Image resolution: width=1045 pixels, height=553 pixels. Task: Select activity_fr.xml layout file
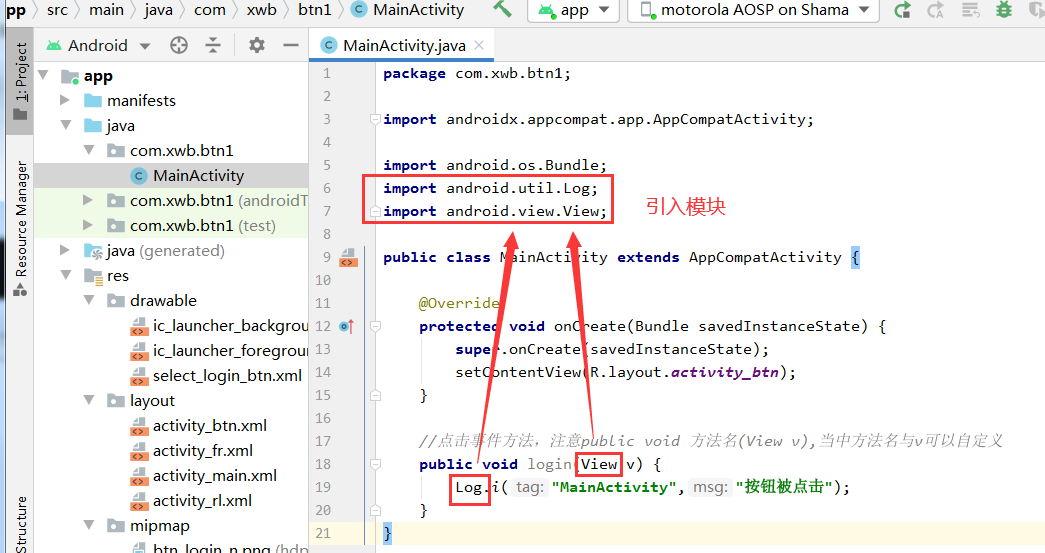(171, 450)
